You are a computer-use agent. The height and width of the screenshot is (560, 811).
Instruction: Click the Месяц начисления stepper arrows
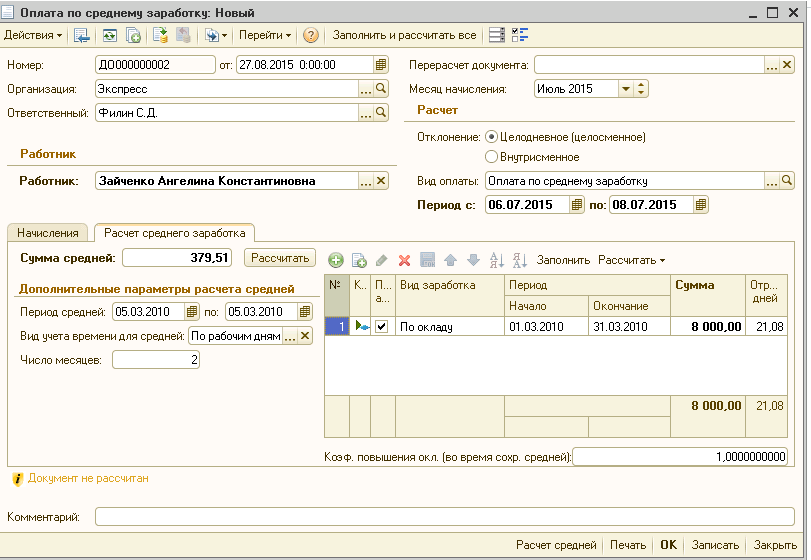641,89
